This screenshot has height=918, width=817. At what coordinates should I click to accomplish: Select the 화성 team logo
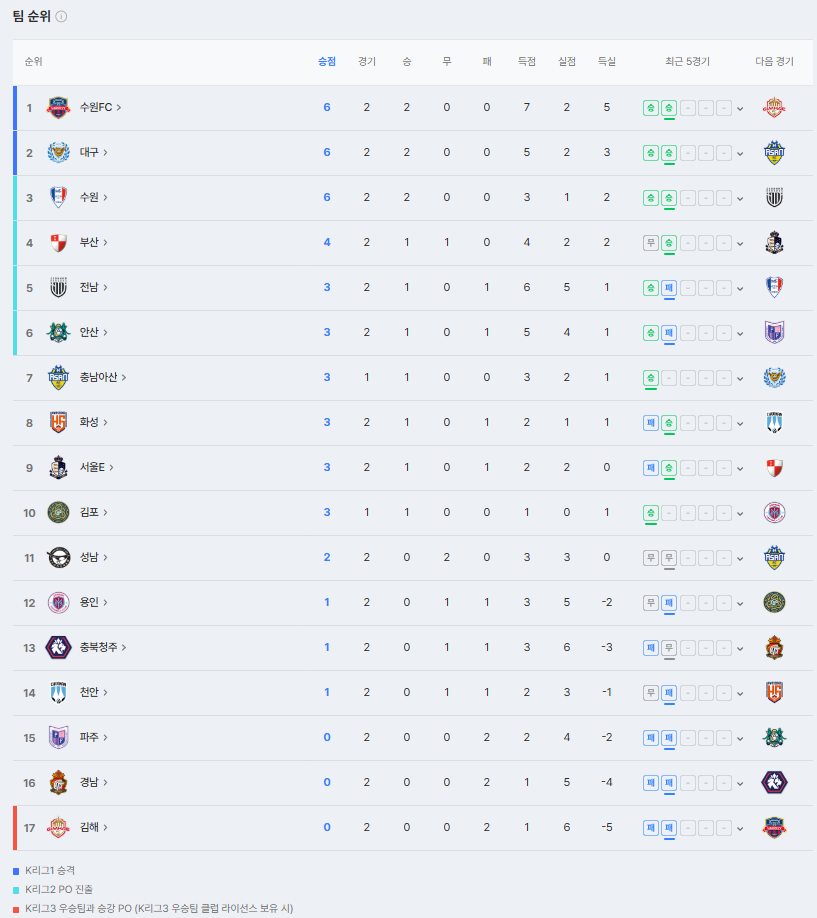58,422
